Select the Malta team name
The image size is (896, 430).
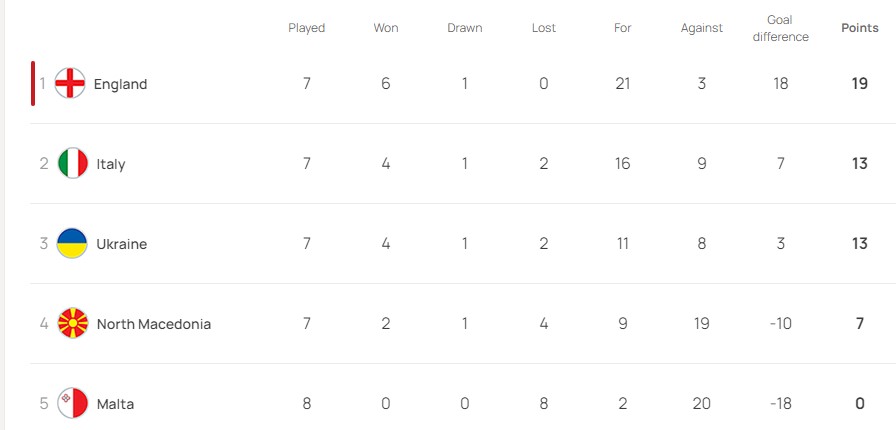115,404
